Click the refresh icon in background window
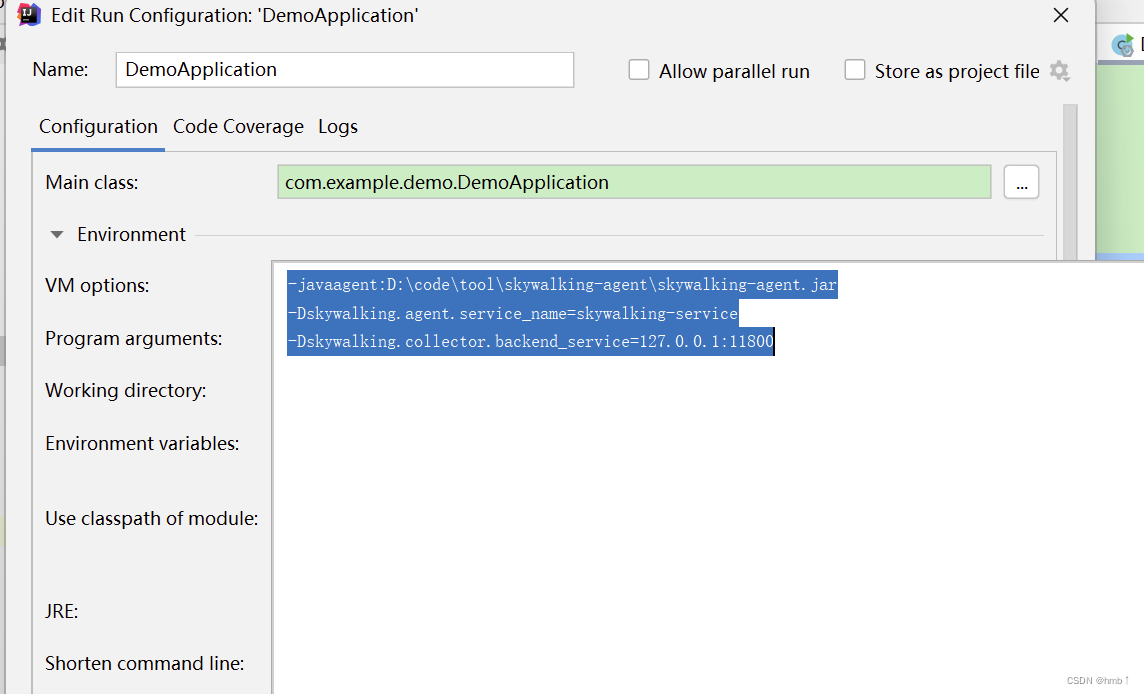The height and width of the screenshot is (694, 1144). 1123,46
